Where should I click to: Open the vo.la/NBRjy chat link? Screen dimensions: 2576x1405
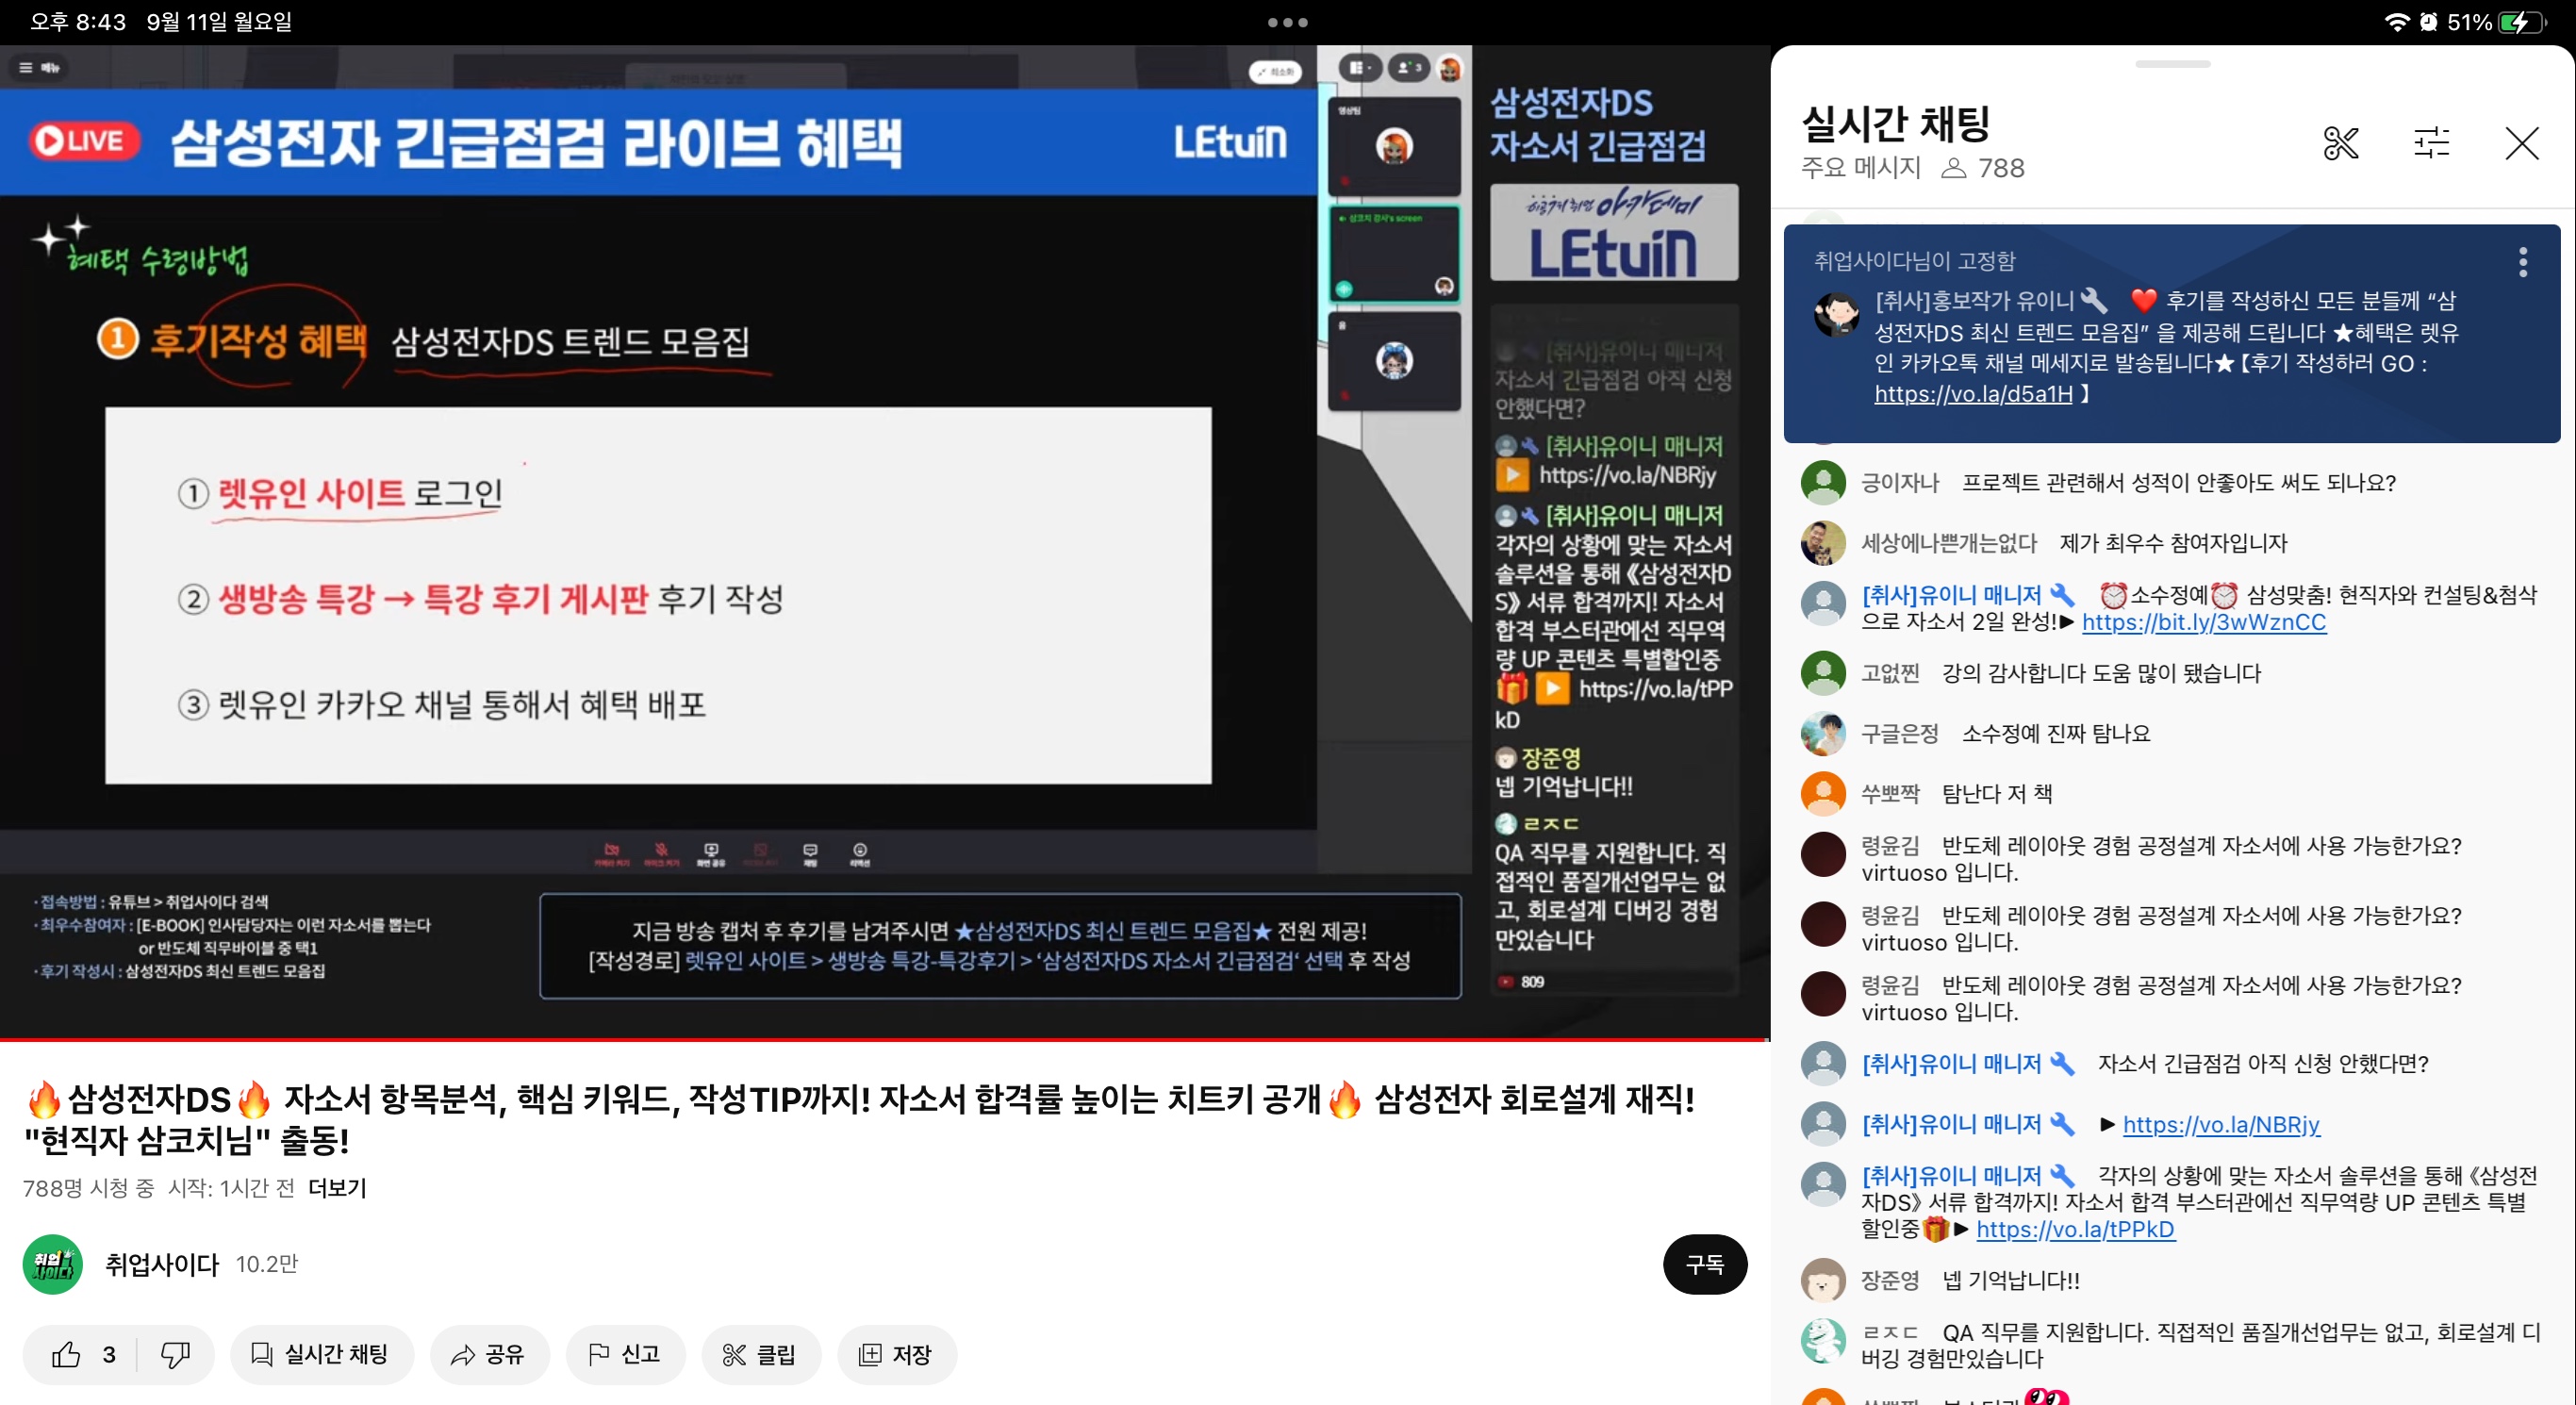tap(2221, 1124)
